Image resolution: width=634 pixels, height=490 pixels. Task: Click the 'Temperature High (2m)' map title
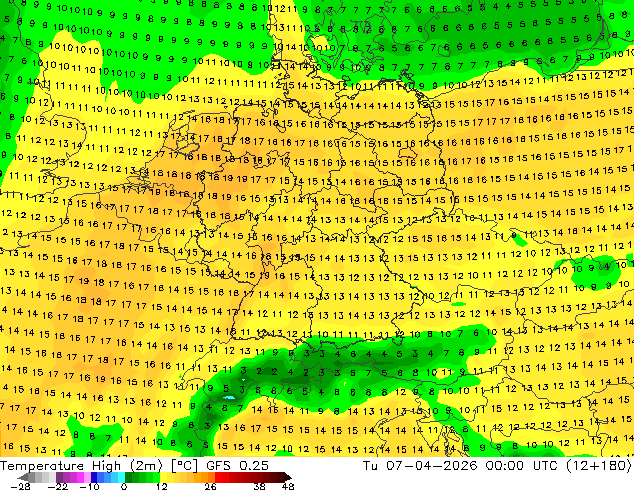(x=81, y=466)
